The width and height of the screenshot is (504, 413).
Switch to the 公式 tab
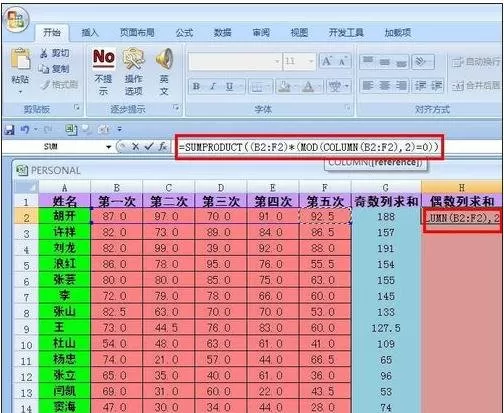184,32
